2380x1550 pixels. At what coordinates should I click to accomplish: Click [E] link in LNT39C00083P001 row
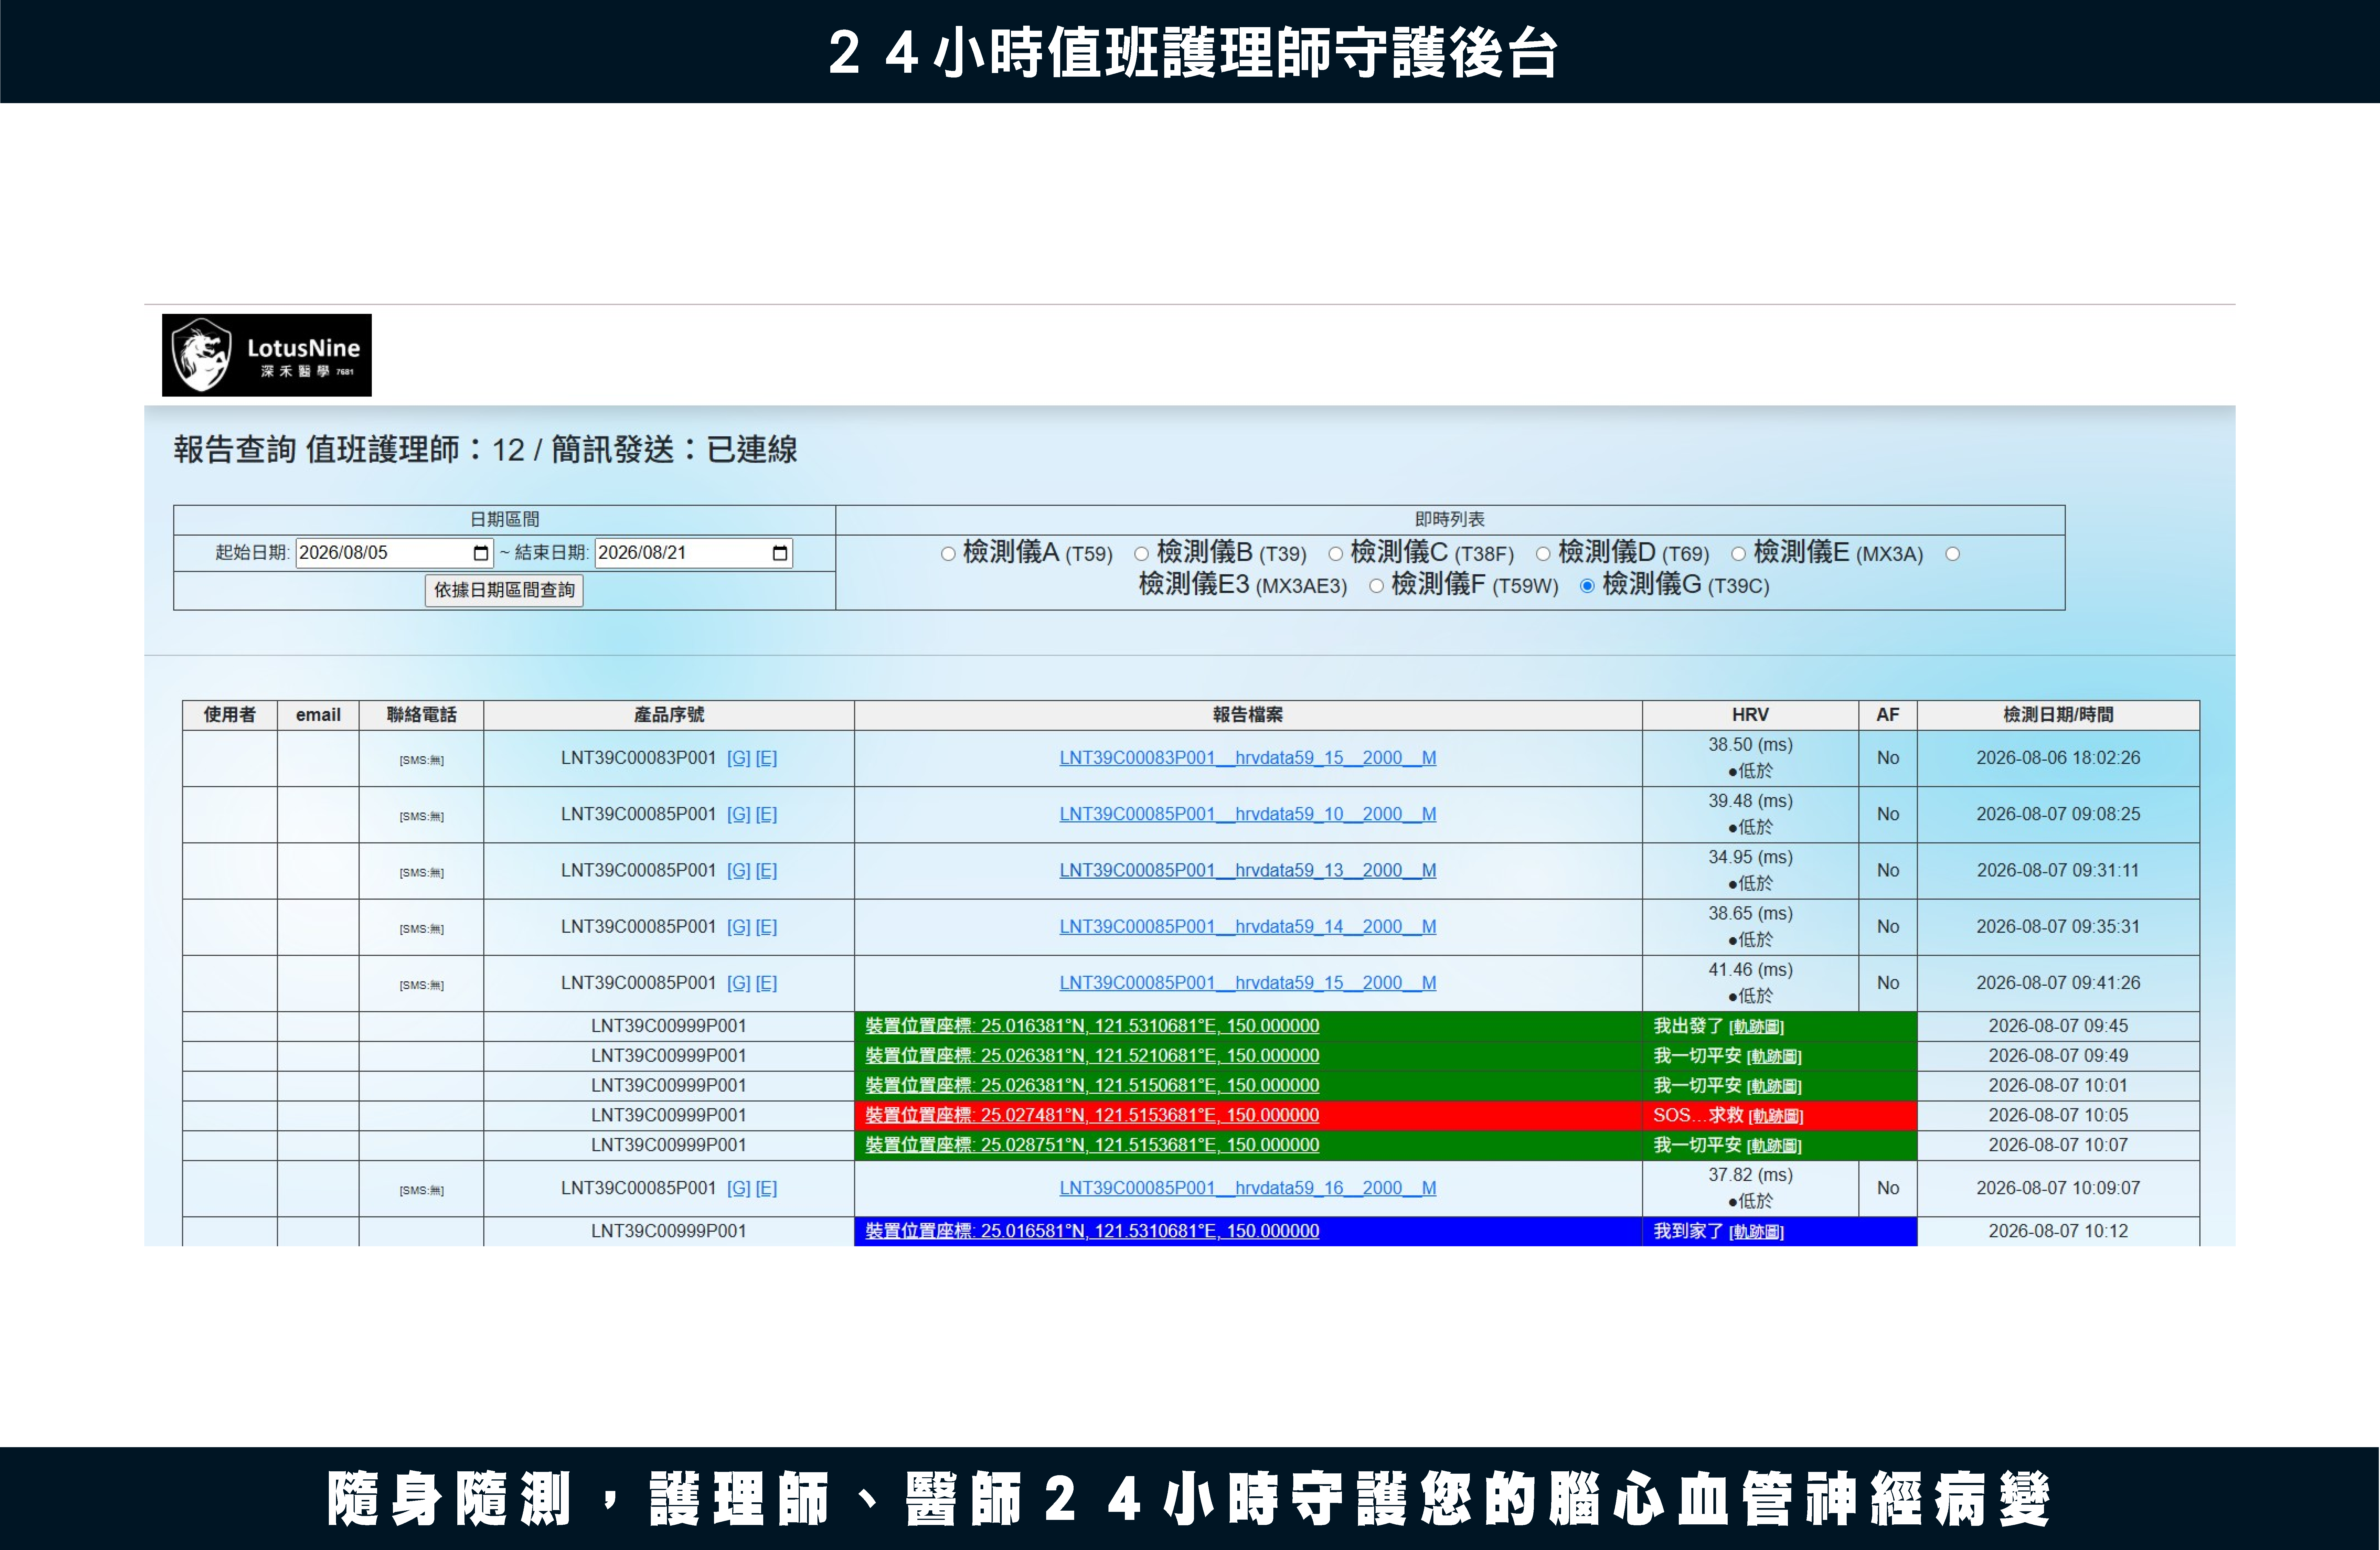766,758
